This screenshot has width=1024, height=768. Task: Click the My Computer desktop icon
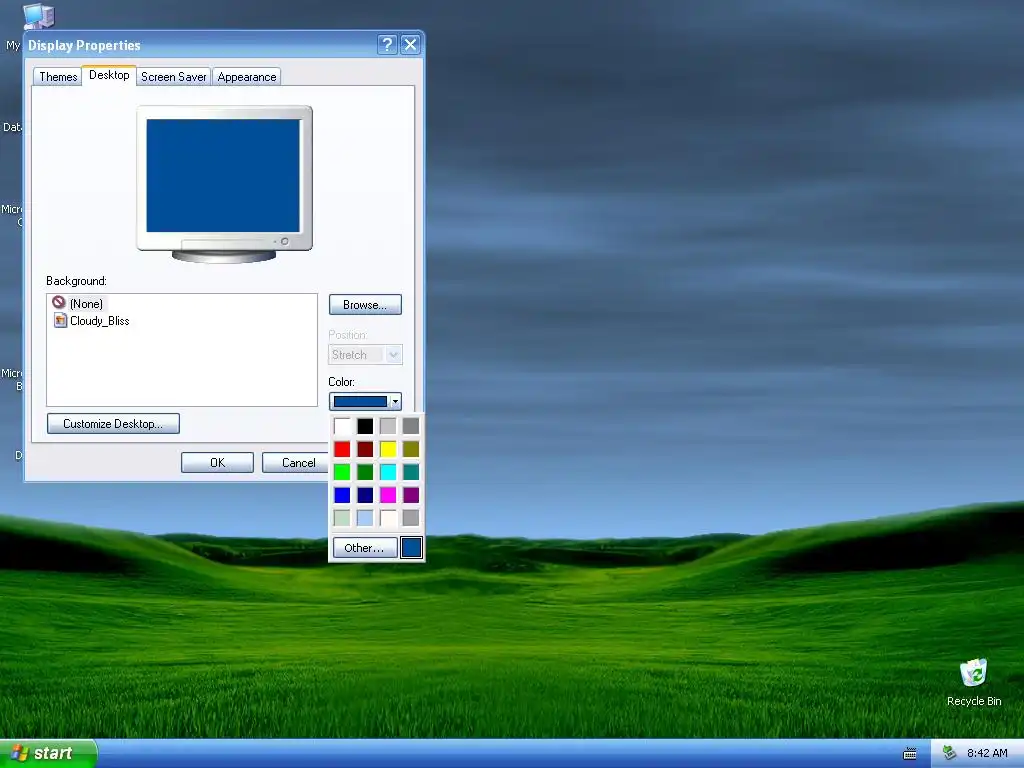(x=38, y=16)
